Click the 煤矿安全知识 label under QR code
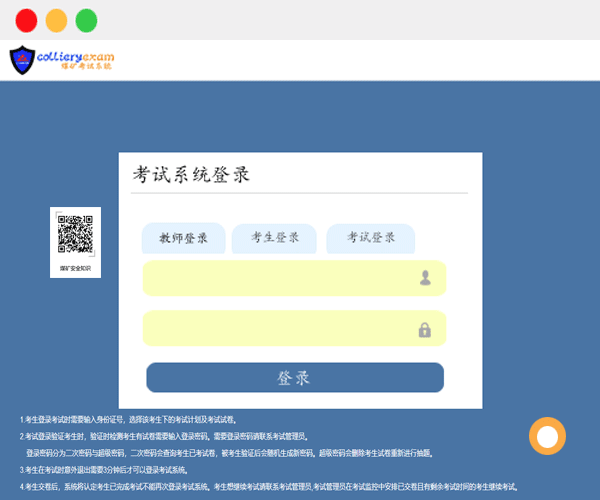600x500 pixels. [x=75, y=268]
